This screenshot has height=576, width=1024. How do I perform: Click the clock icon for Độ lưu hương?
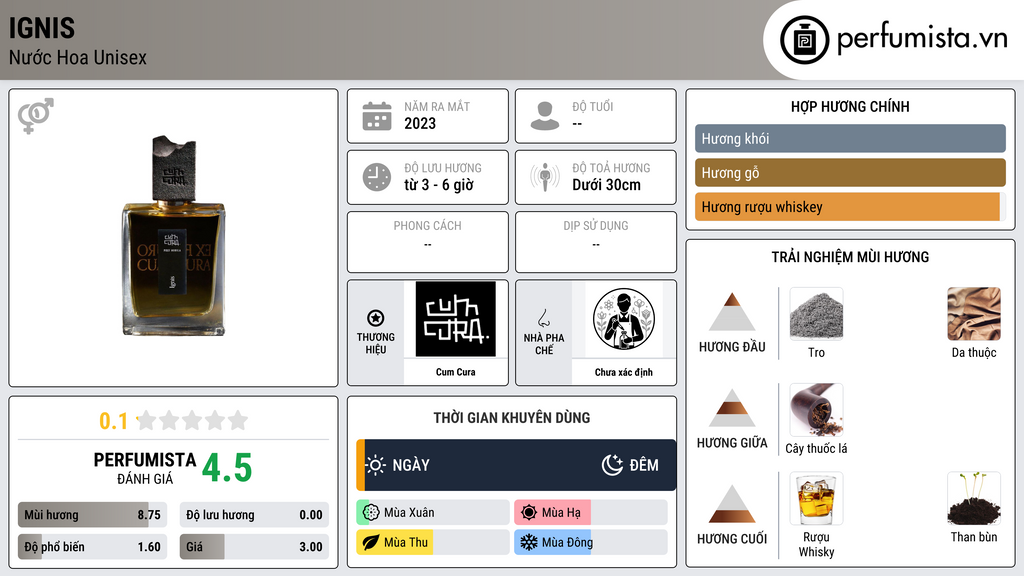coord(377,177)
